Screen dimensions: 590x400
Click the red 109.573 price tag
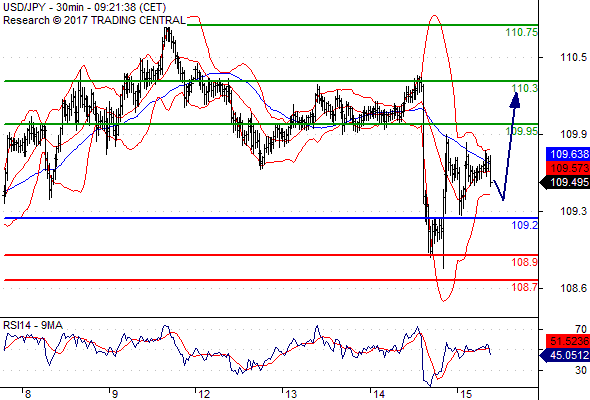568,168
